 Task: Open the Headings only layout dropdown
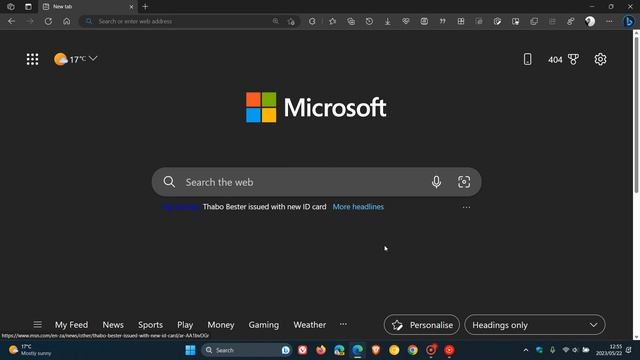pos(535,325)
